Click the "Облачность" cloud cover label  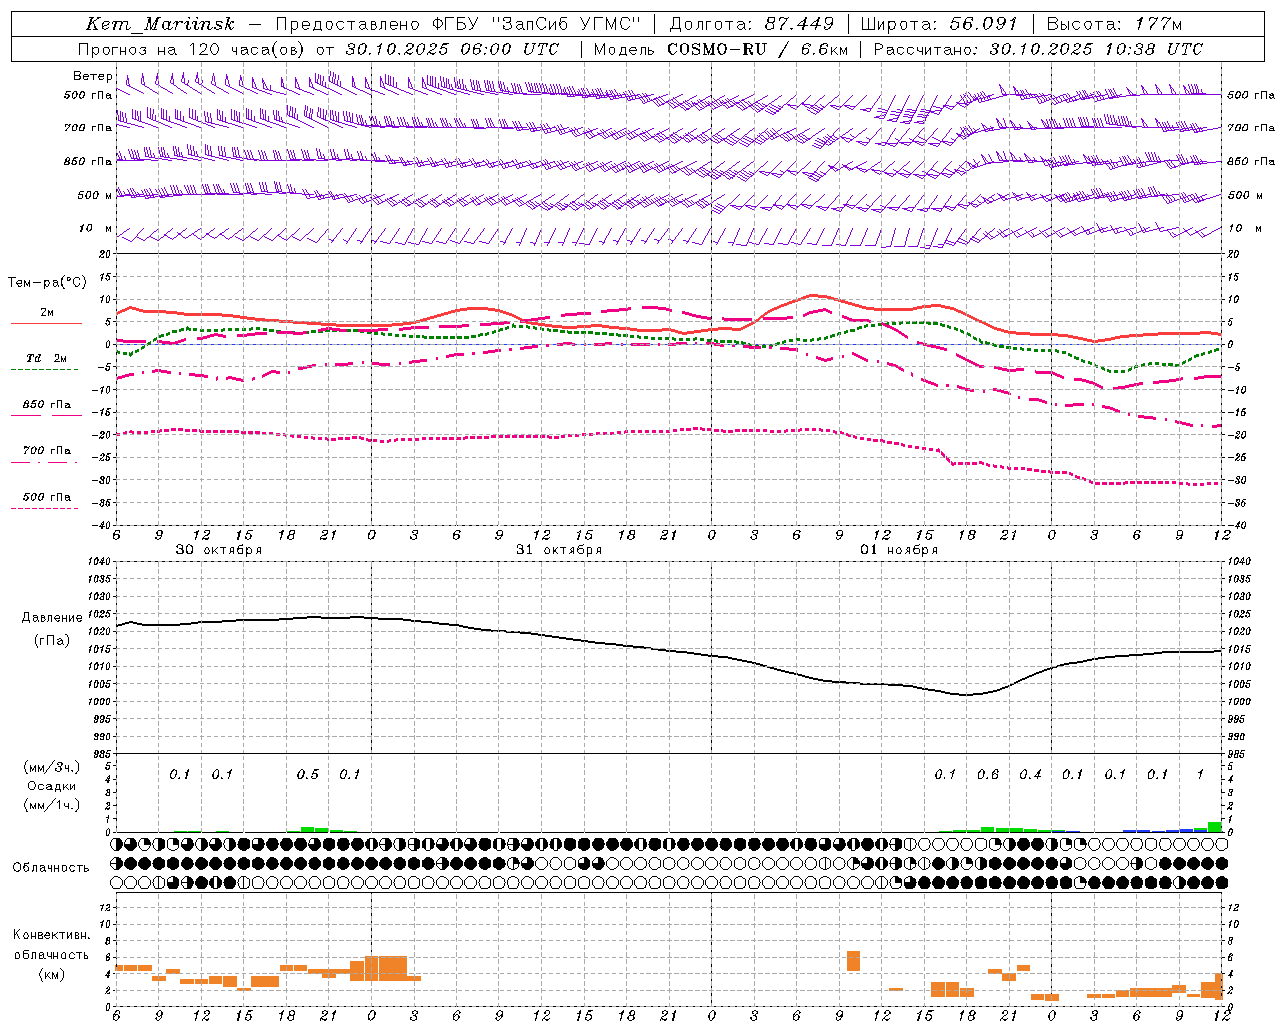(51, 868)
